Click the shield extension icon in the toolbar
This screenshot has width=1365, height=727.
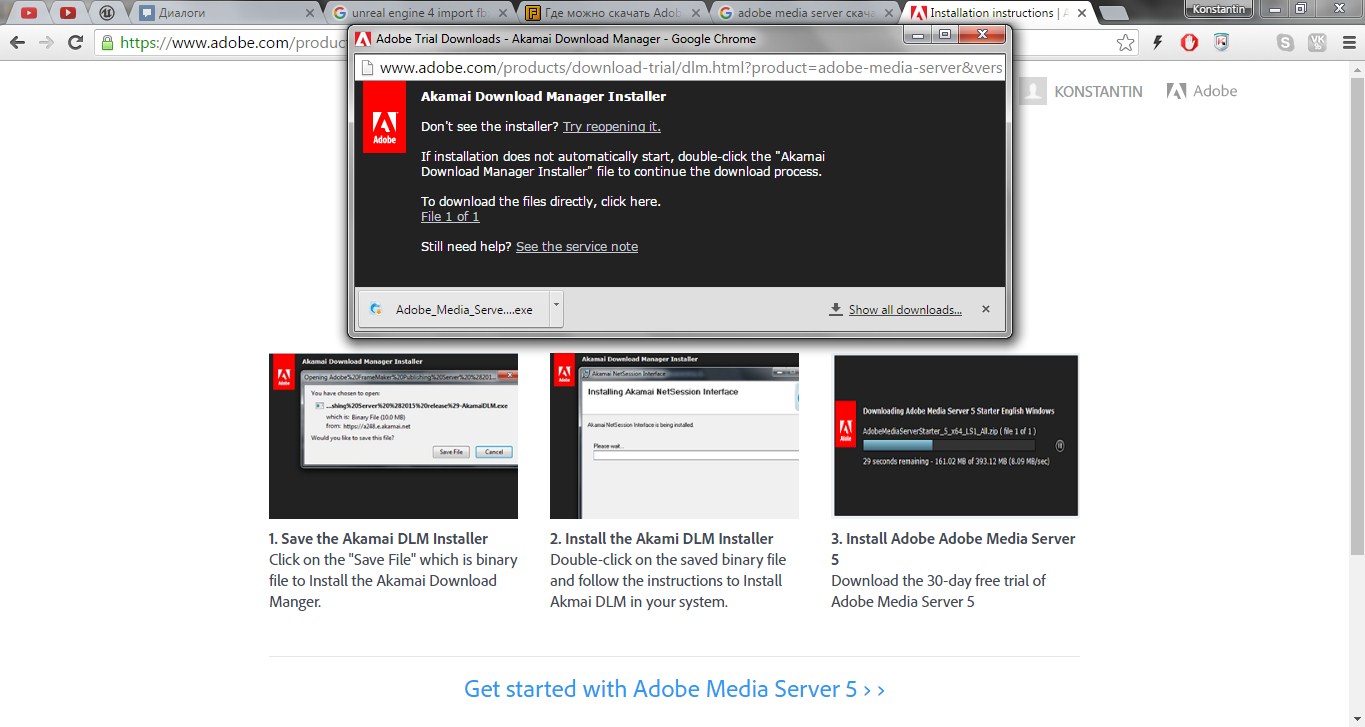(1221, 43)
